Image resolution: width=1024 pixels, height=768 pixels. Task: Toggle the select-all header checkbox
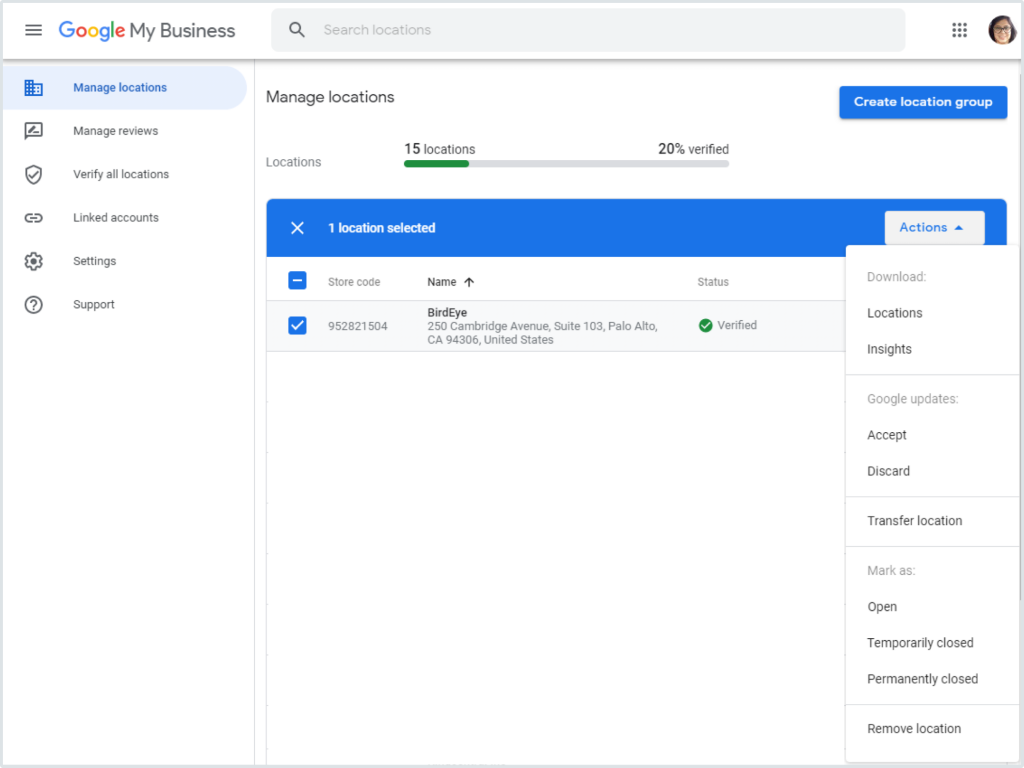[297, 280]
